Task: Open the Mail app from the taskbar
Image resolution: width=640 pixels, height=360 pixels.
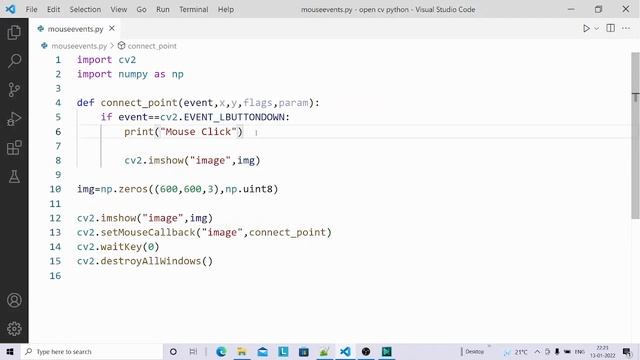Action: (x=262, y=351)
